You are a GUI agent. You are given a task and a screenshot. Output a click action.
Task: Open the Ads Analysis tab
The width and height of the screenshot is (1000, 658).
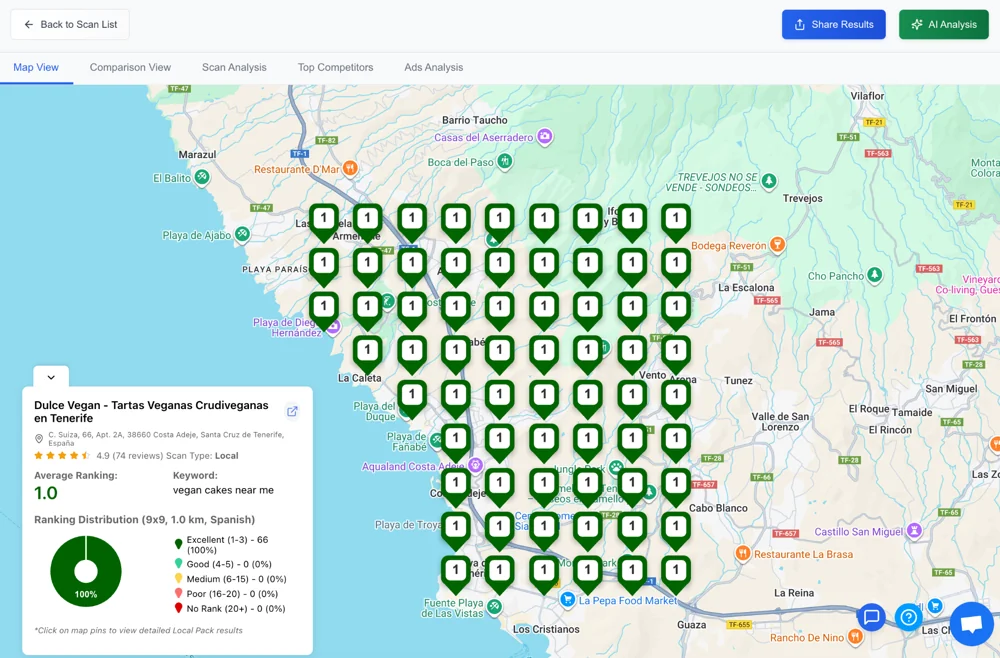(x=433, y=67)
